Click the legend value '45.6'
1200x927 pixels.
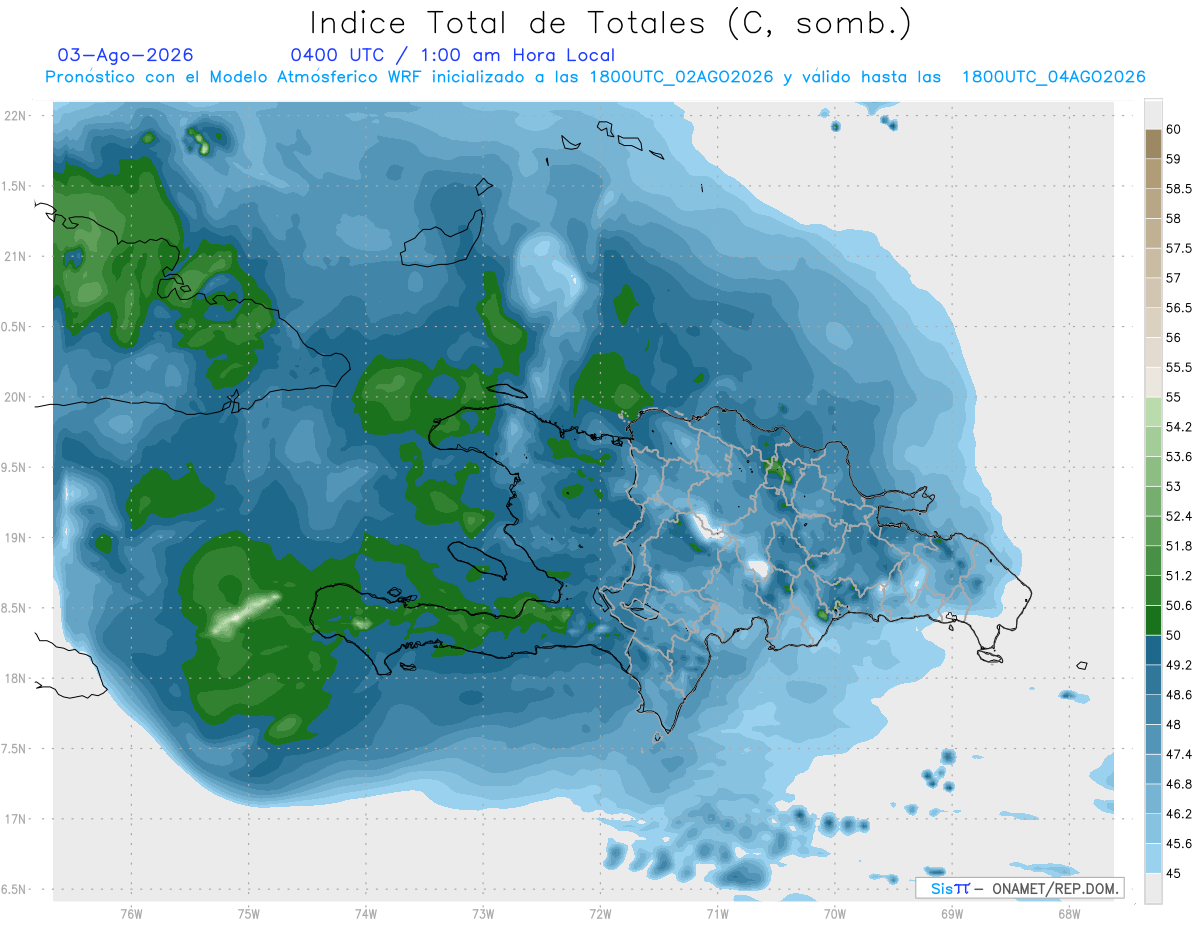pyautogui.click(x=1180, y=844)
